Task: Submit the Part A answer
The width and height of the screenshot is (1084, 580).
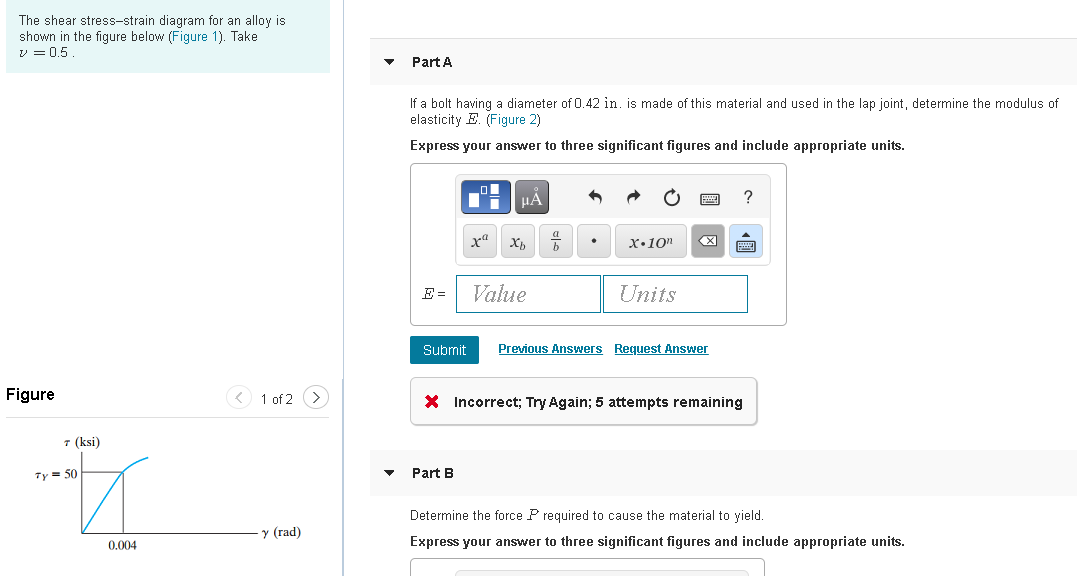Action: [445, 350]
